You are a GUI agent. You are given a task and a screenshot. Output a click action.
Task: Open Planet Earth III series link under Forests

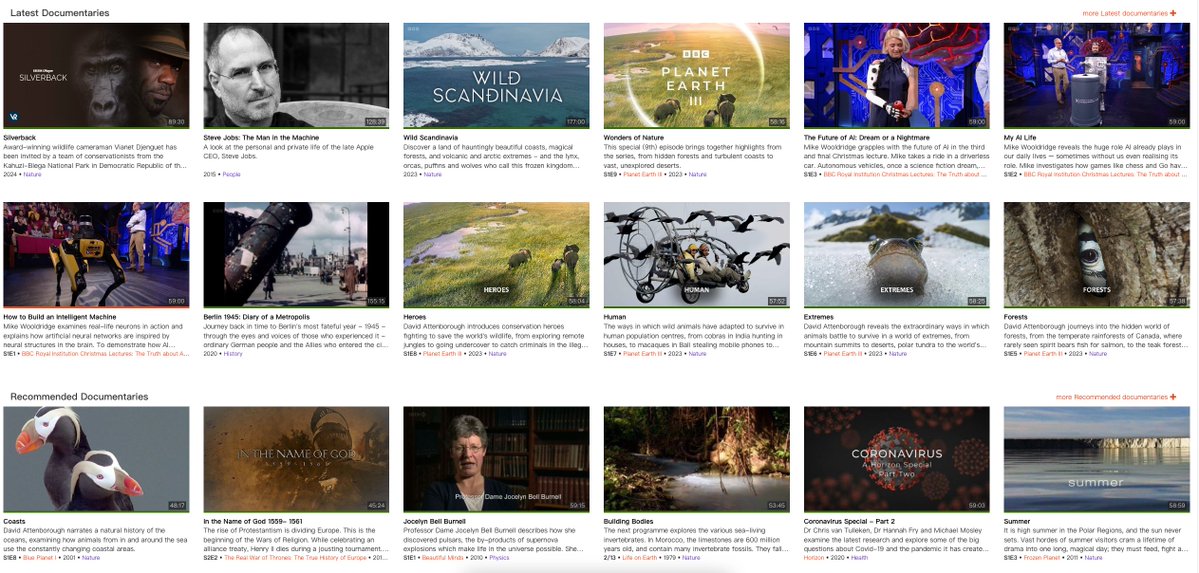(x=1043, y=354)
